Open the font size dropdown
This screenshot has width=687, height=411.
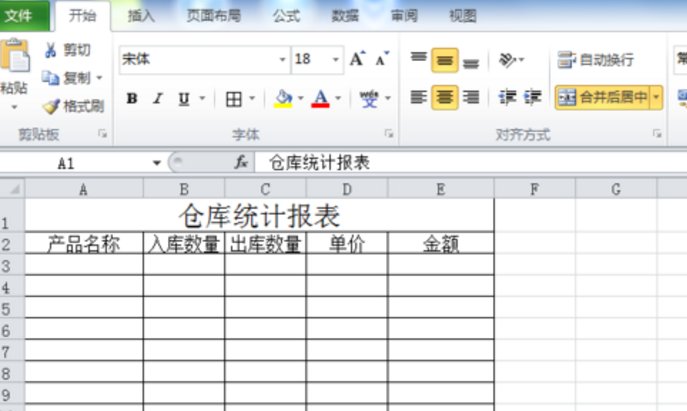tap(336, 60)
